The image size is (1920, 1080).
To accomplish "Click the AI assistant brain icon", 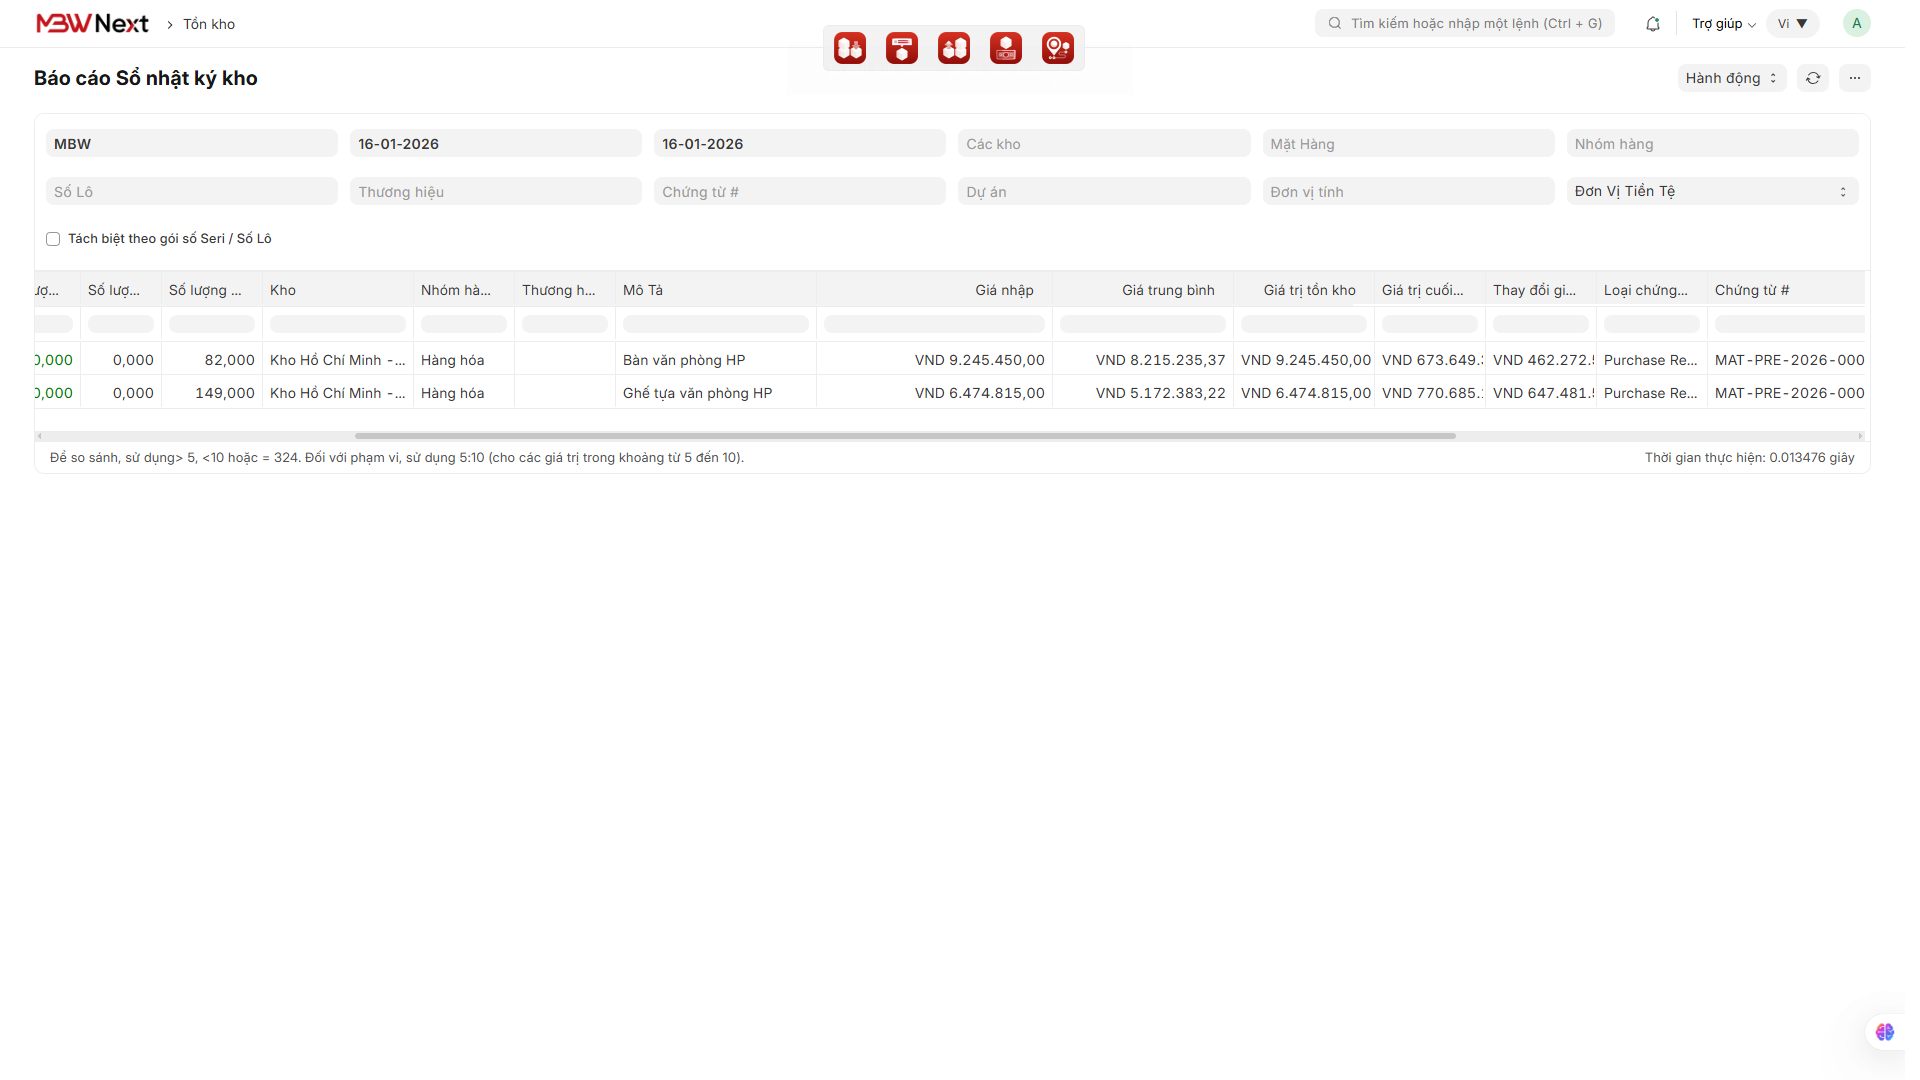I will click(1884, 1032).
